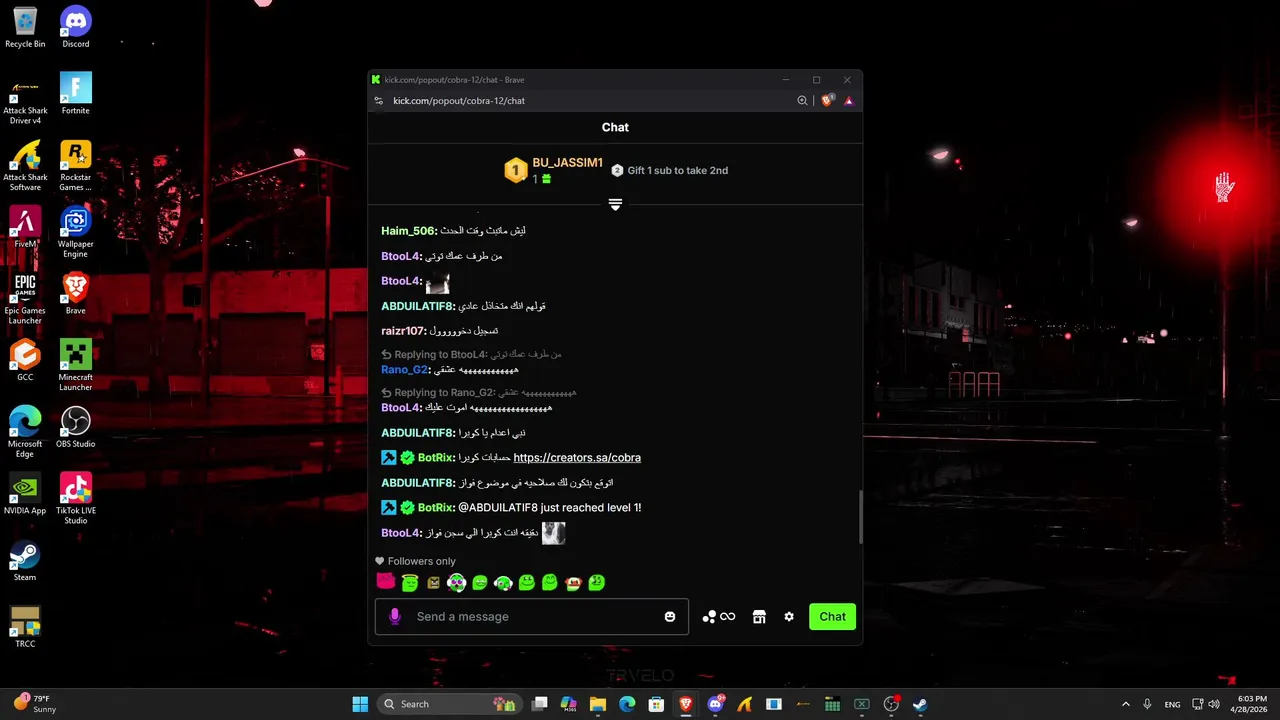Open File Explorer from taskbar
1280x720 pixels.
pos(598,704)
